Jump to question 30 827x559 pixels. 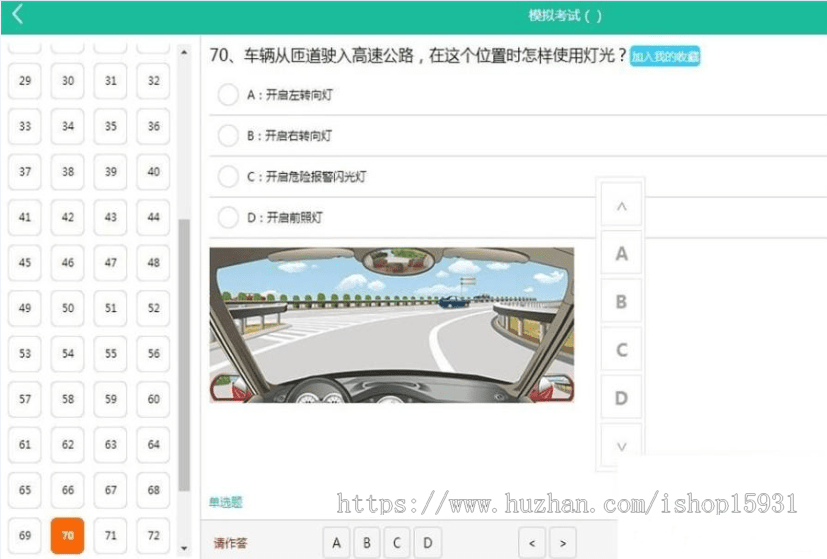tap(68, 81)
